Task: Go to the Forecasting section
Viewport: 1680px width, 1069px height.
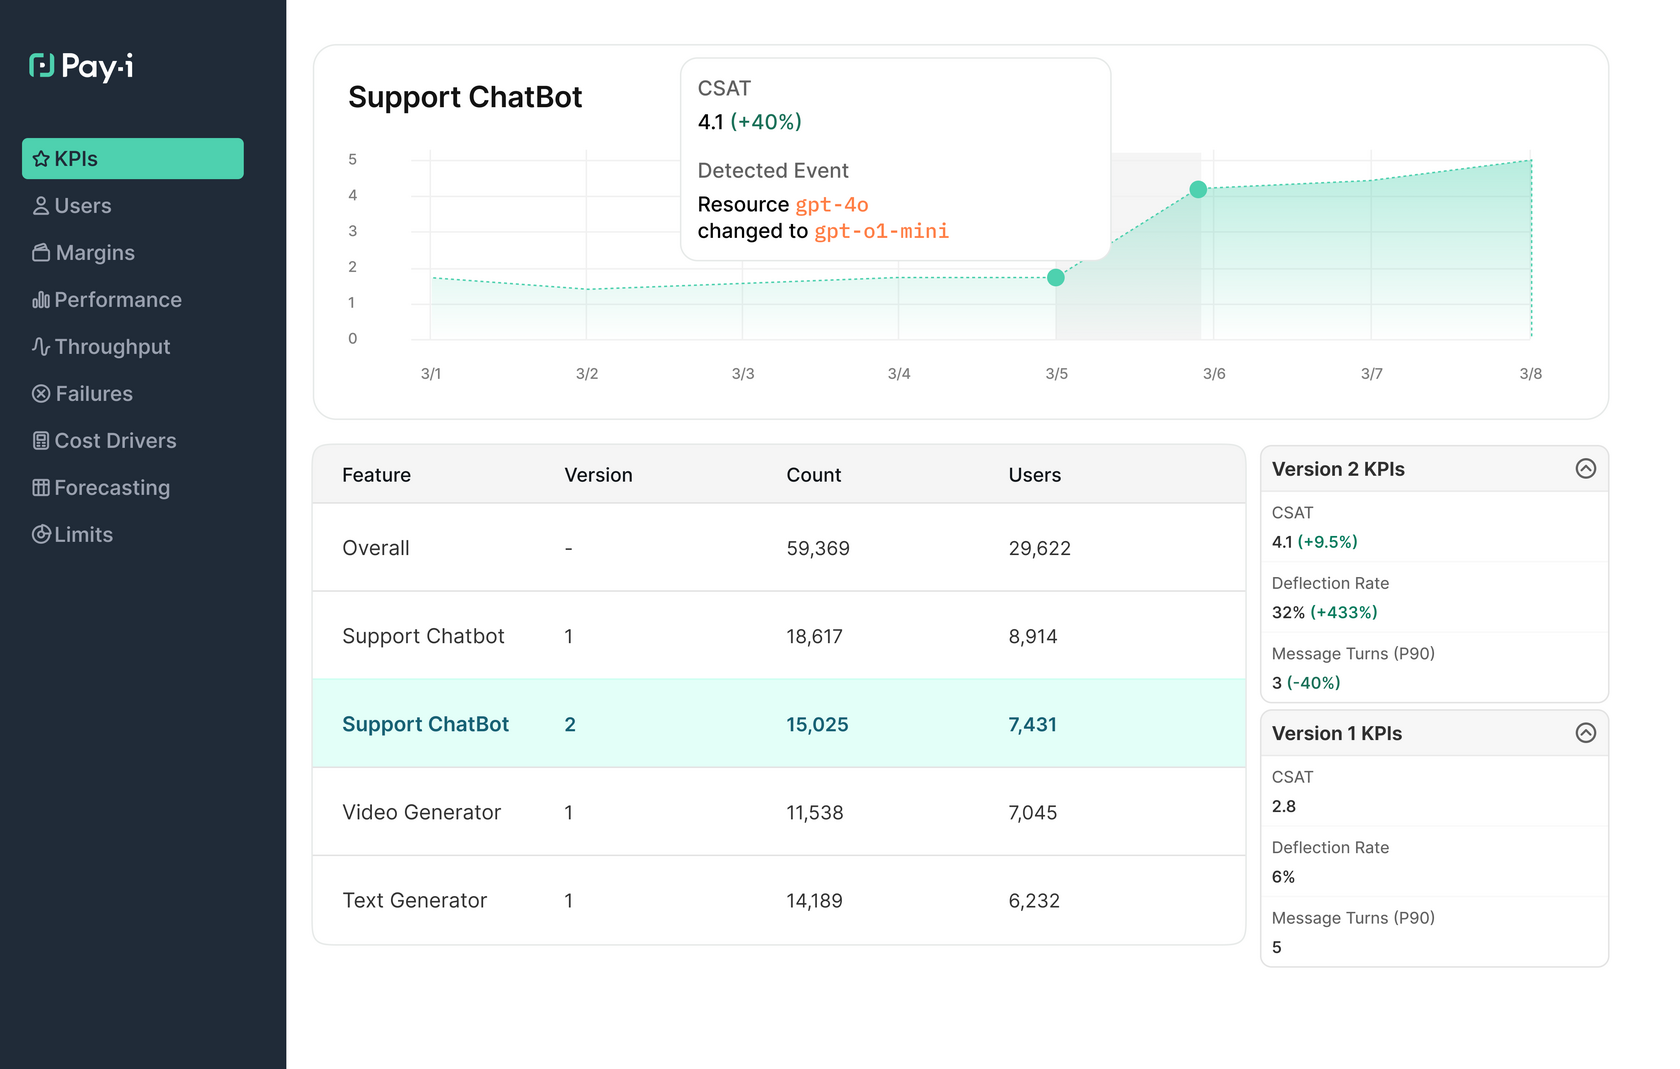Action: click(112, 488)
